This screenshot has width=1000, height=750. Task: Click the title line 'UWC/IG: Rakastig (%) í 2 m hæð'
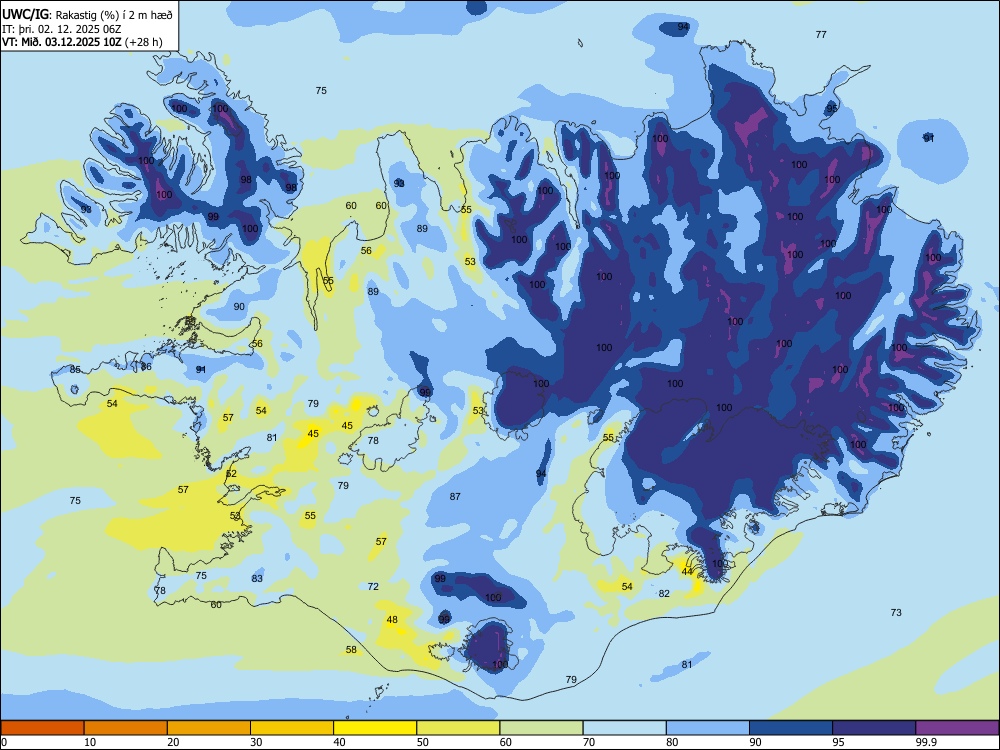click(x=87, y=15)
